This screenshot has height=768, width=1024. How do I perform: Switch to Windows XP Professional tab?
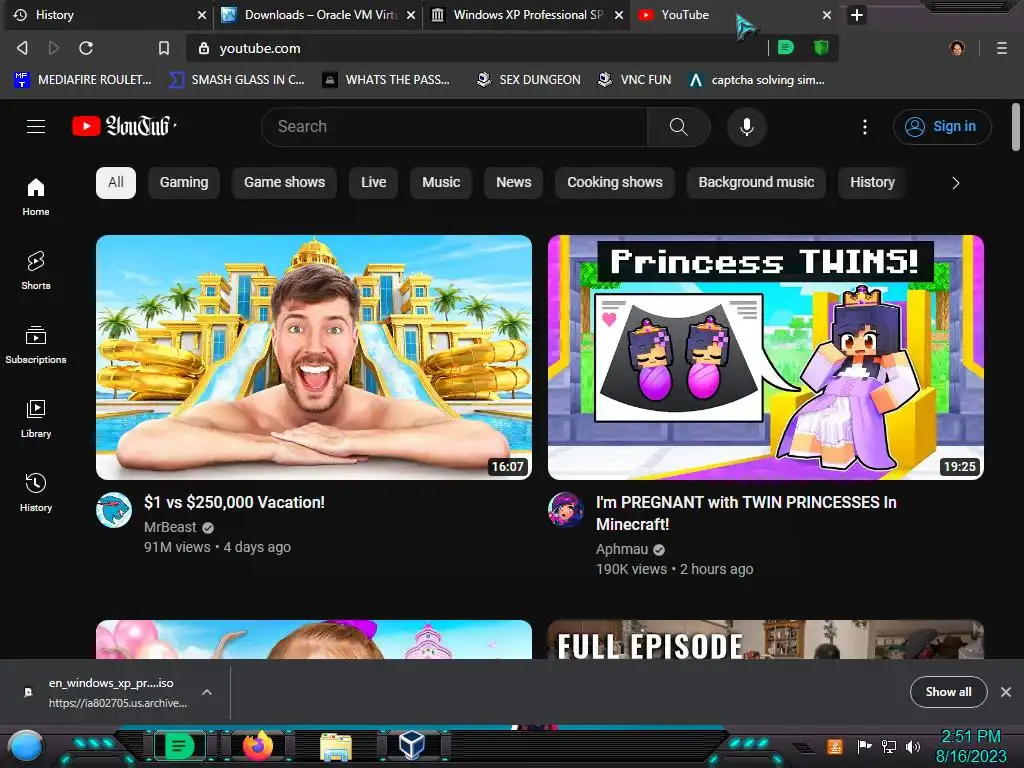(x=526, y=14)
